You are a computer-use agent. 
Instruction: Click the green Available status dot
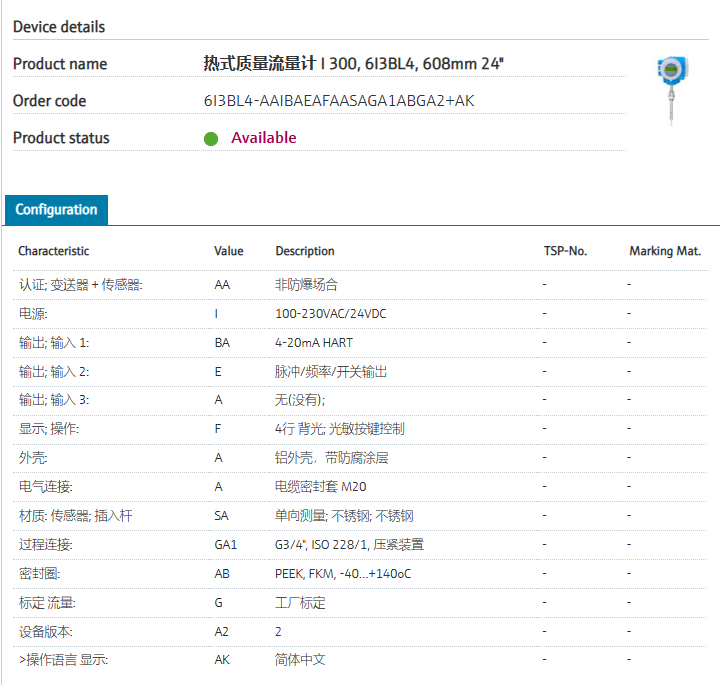point(211,139)
